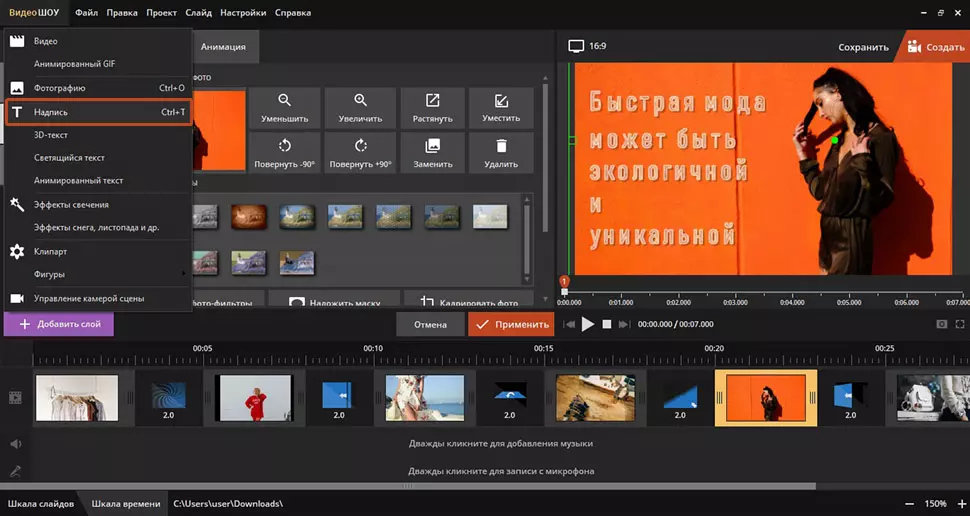The width and height of the screenshot is (970, 516).
Task: Click the Заменить replace-photo icon
Action: coord(433,153)
